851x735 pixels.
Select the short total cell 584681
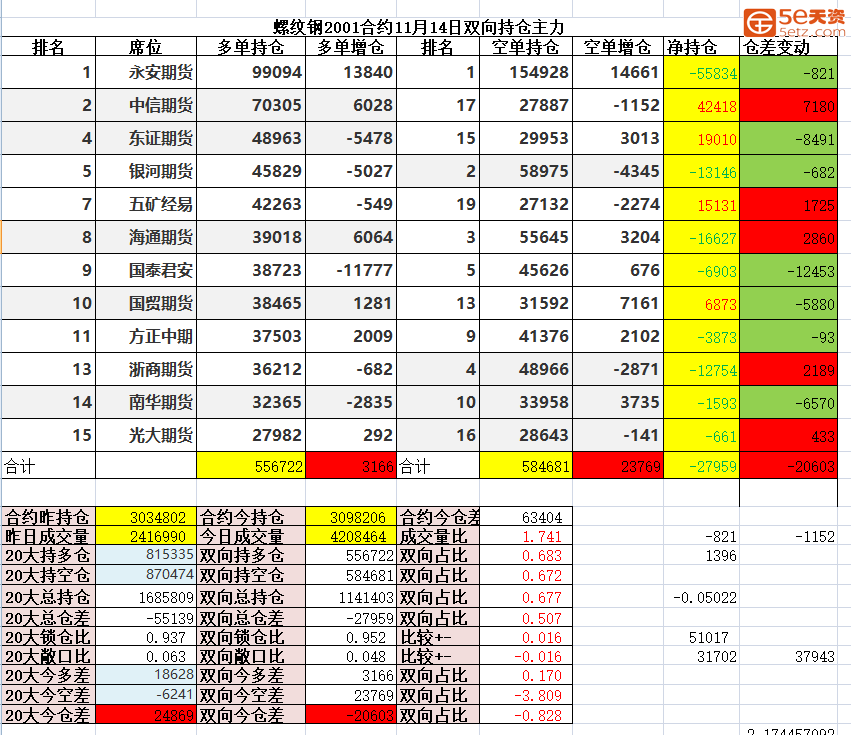pyautogui.click(x=526, y=466)
